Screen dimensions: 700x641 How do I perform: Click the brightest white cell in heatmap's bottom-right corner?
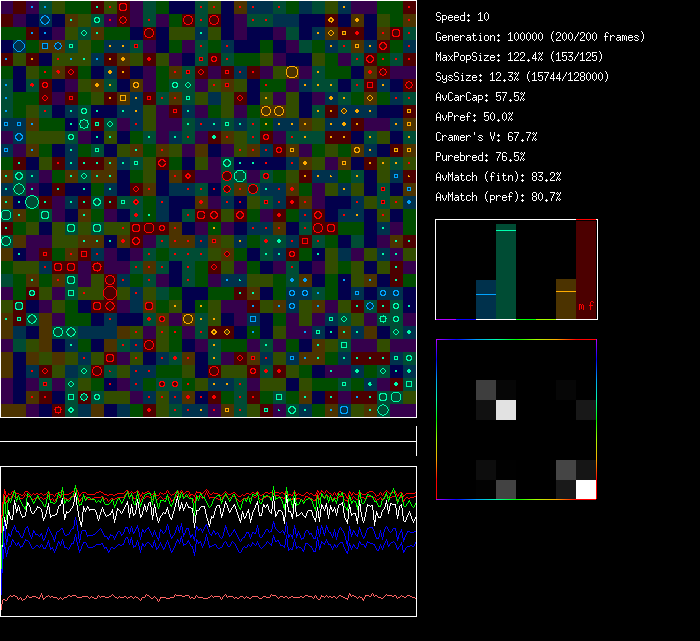(x=586, y=489)
